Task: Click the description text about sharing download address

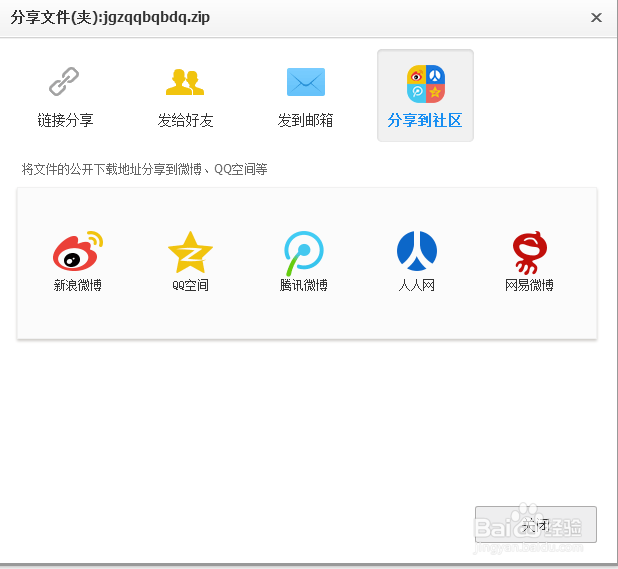Action: tap(144, 169)
